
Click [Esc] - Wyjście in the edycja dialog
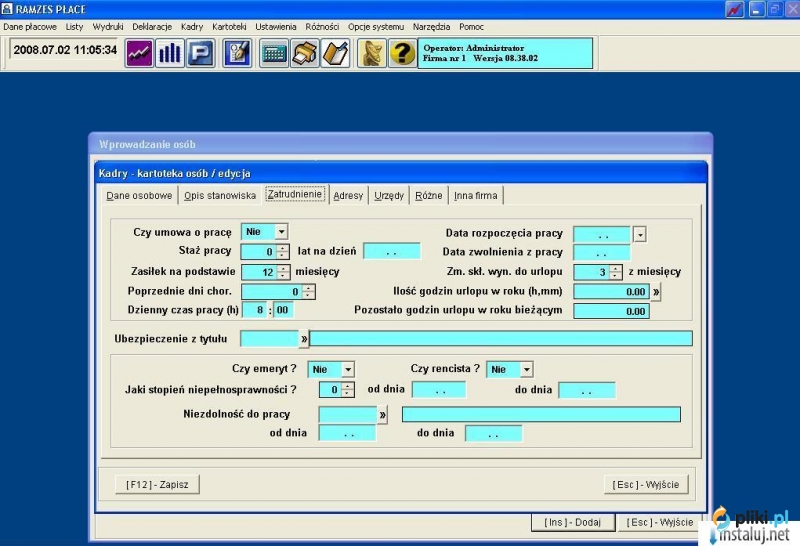click(x=646, y=484)
